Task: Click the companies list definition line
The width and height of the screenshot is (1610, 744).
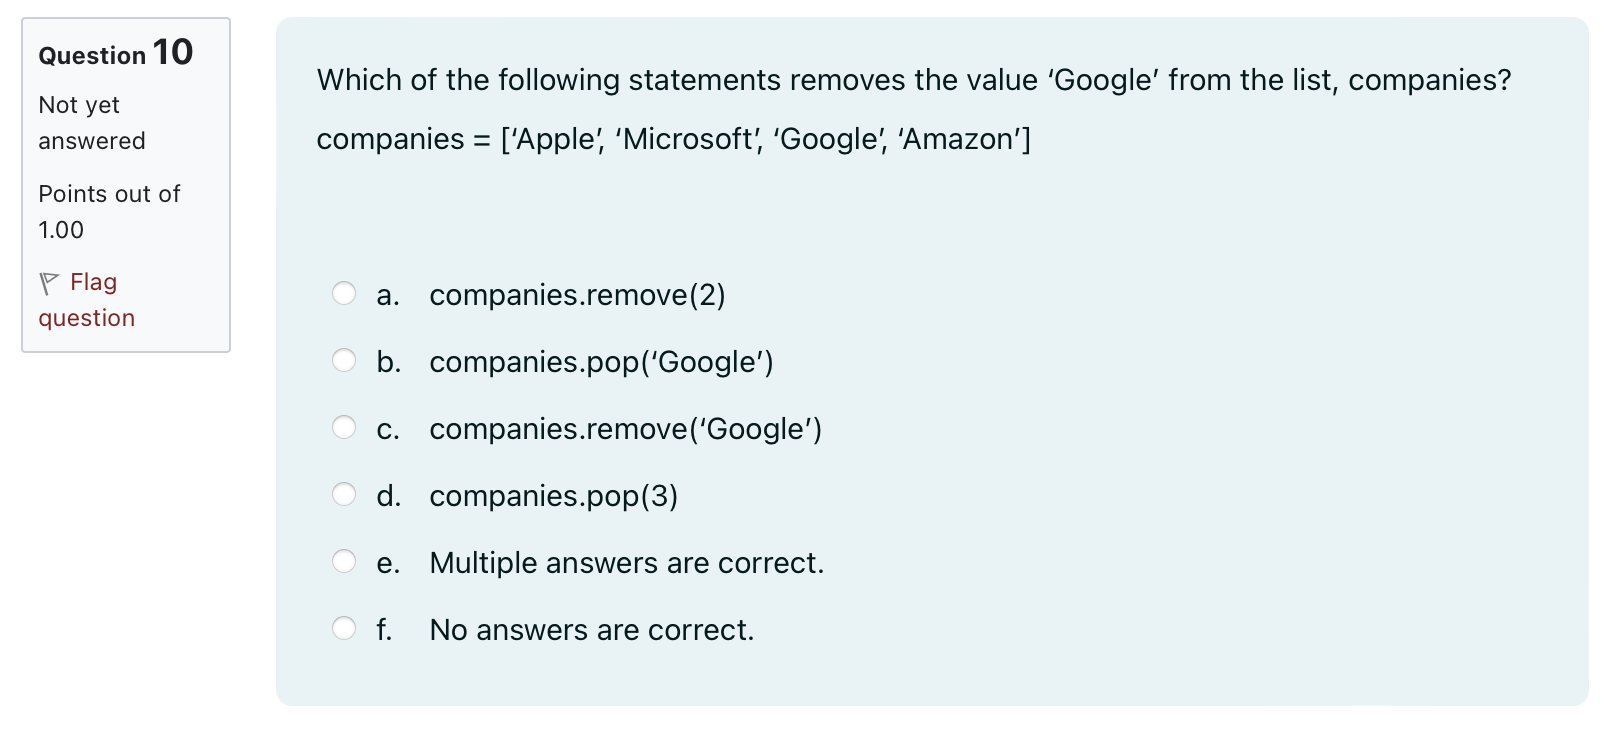Action: coord(673,139)
